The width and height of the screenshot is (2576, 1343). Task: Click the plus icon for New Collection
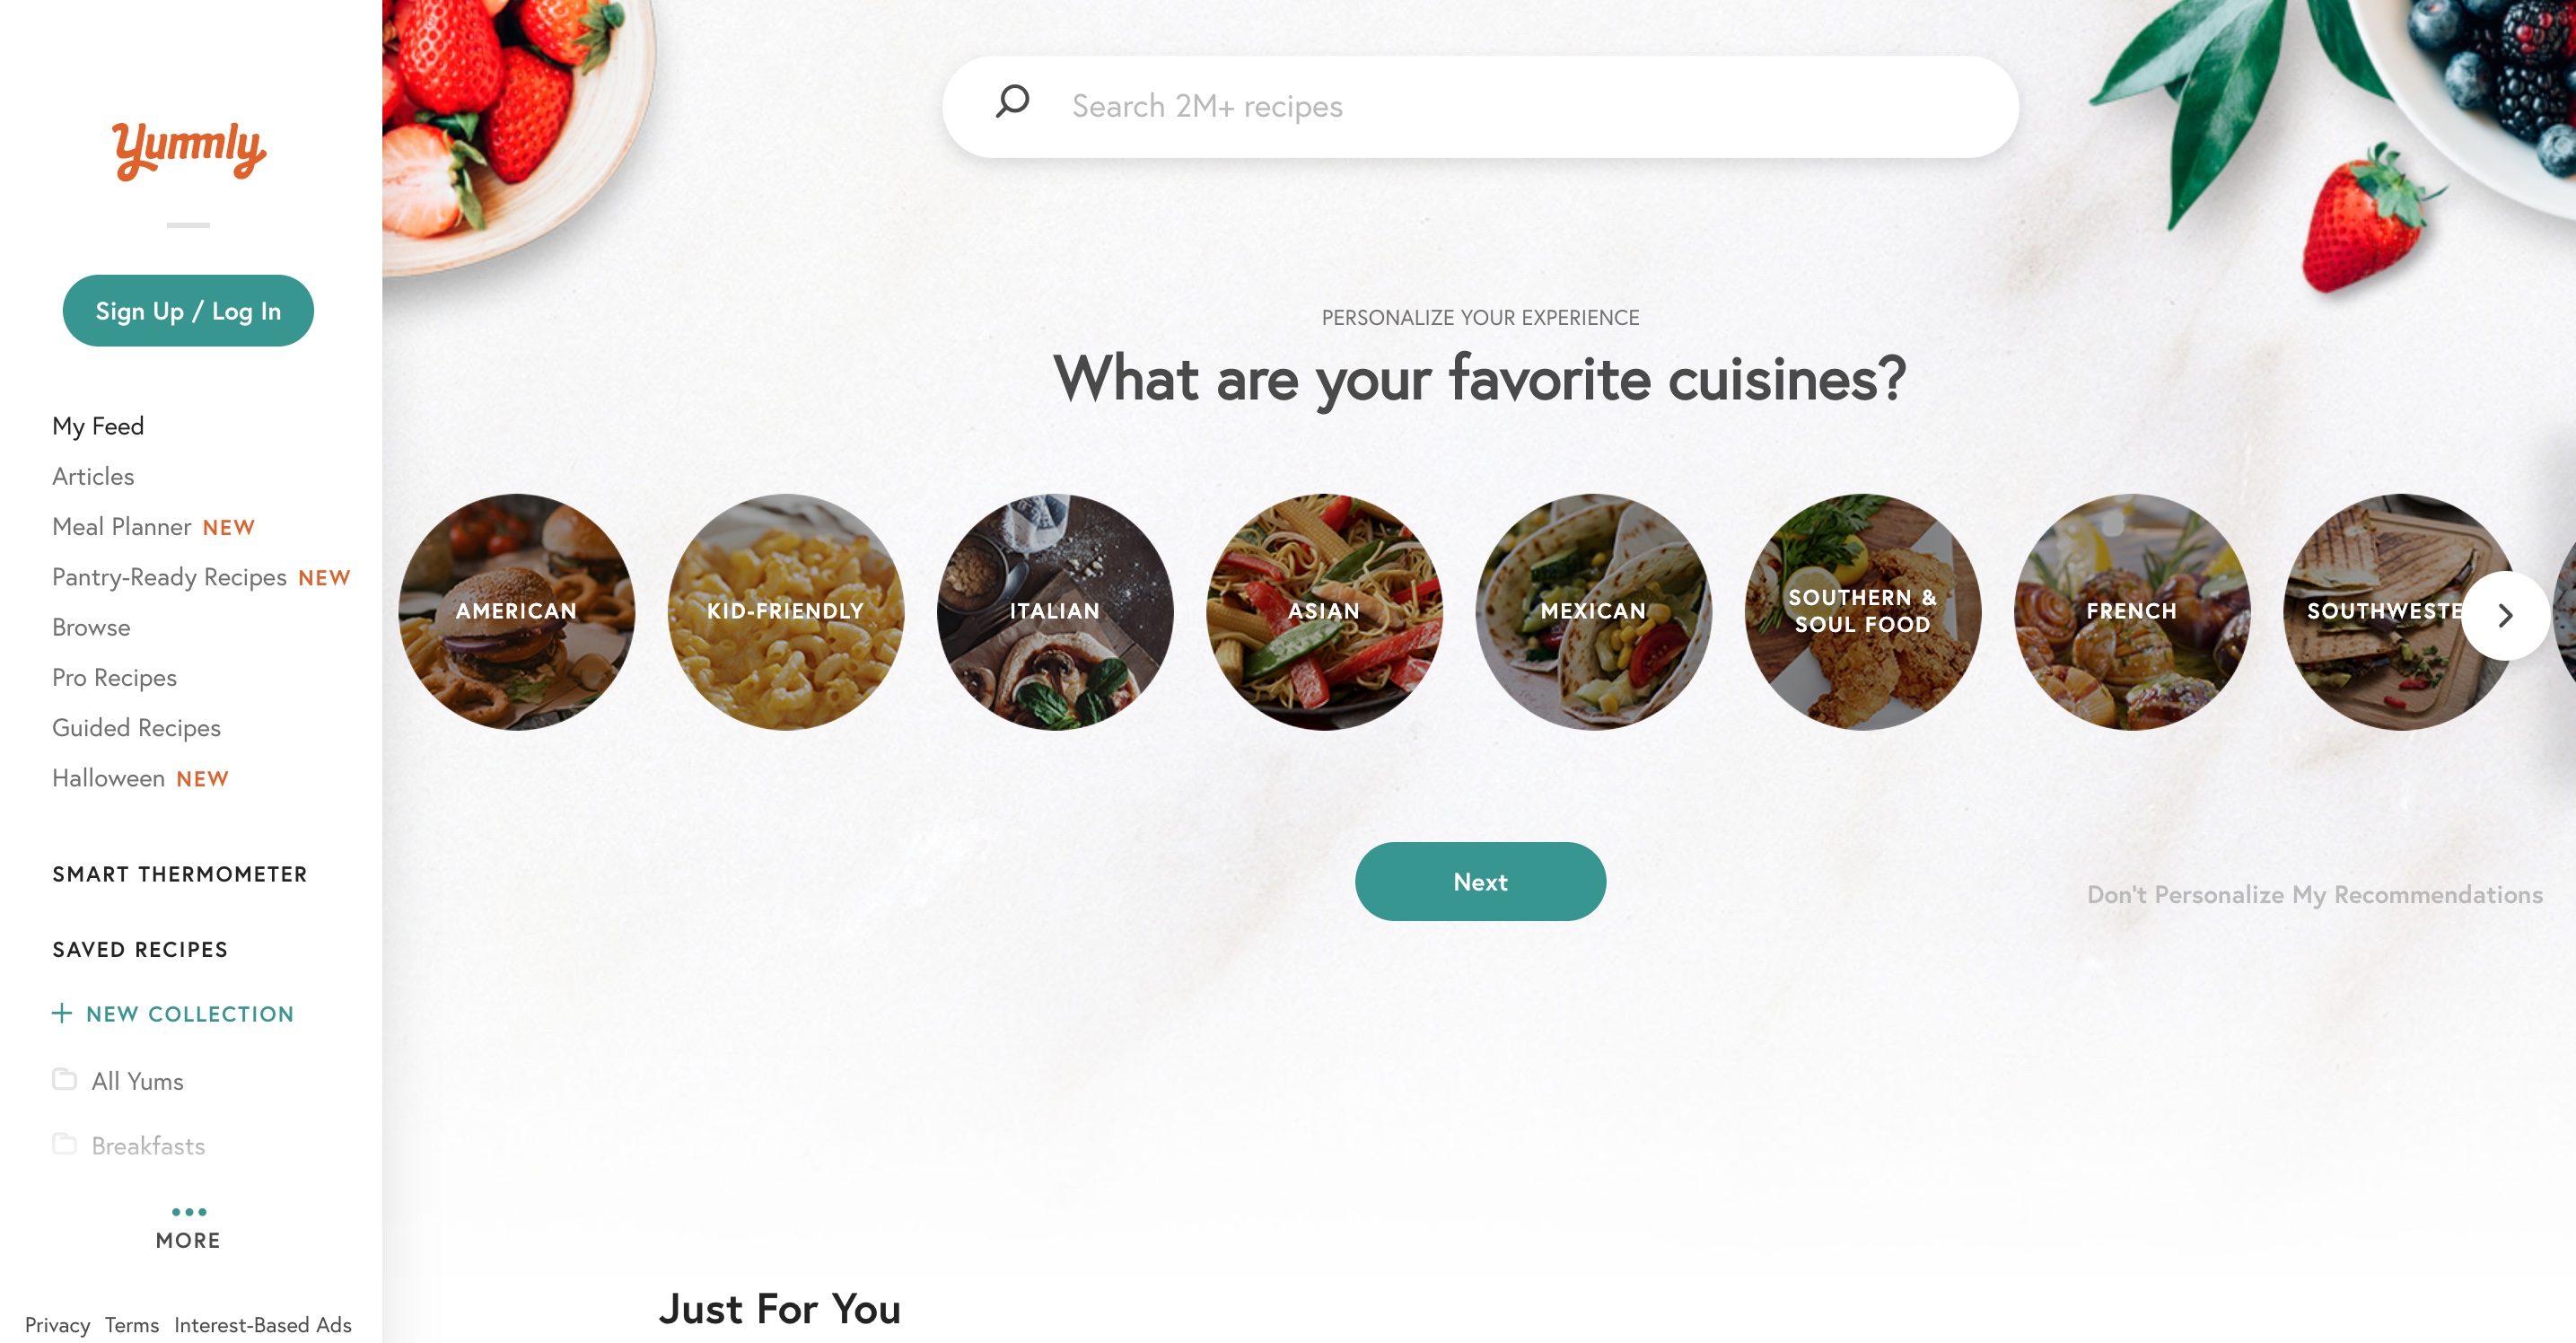62,1013
